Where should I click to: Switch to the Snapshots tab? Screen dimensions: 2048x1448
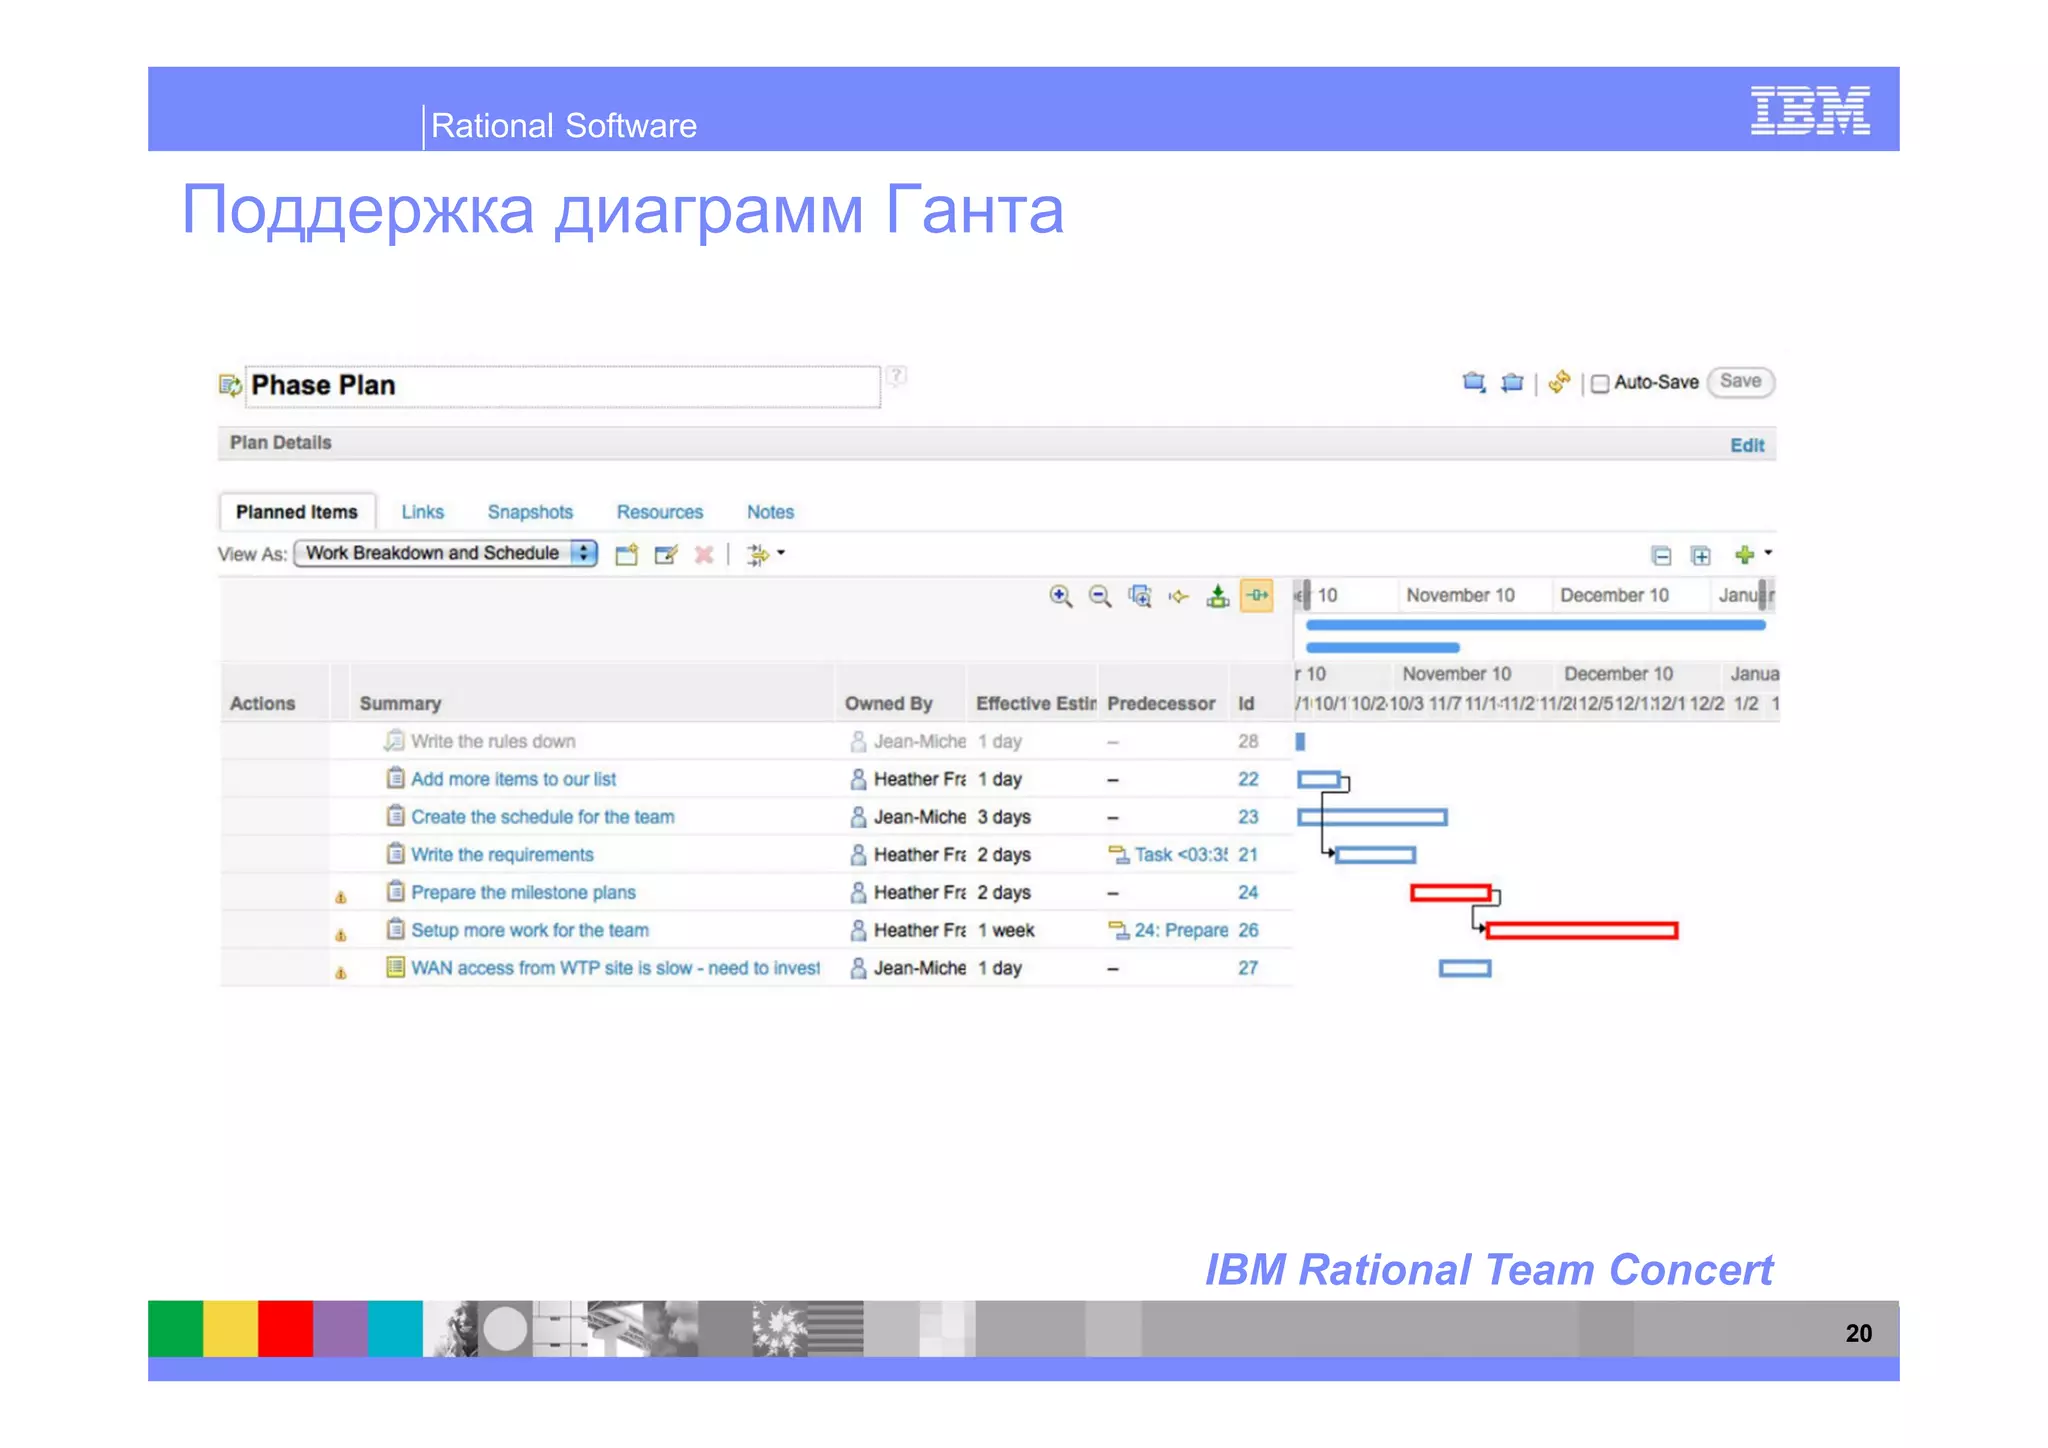[x=530, y=512]
